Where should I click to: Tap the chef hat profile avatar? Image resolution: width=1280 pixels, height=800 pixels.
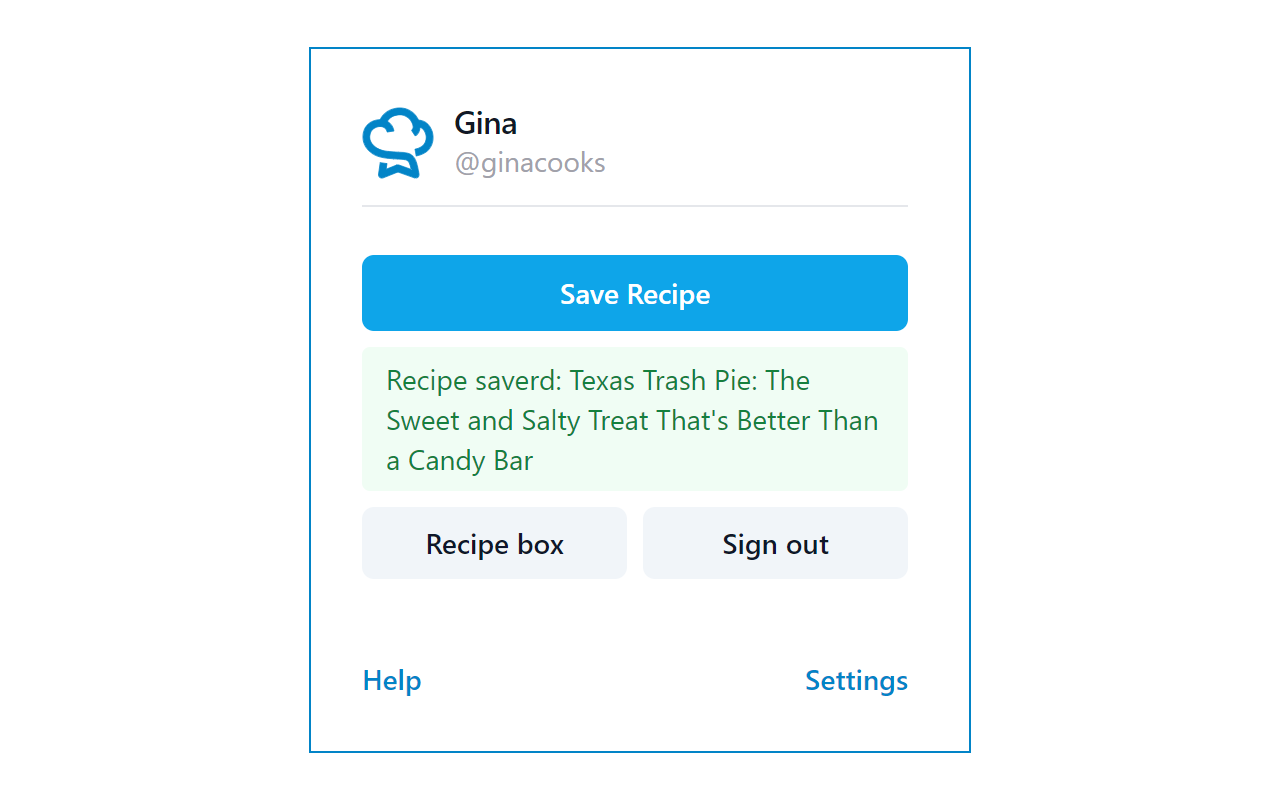coord(397,143)
